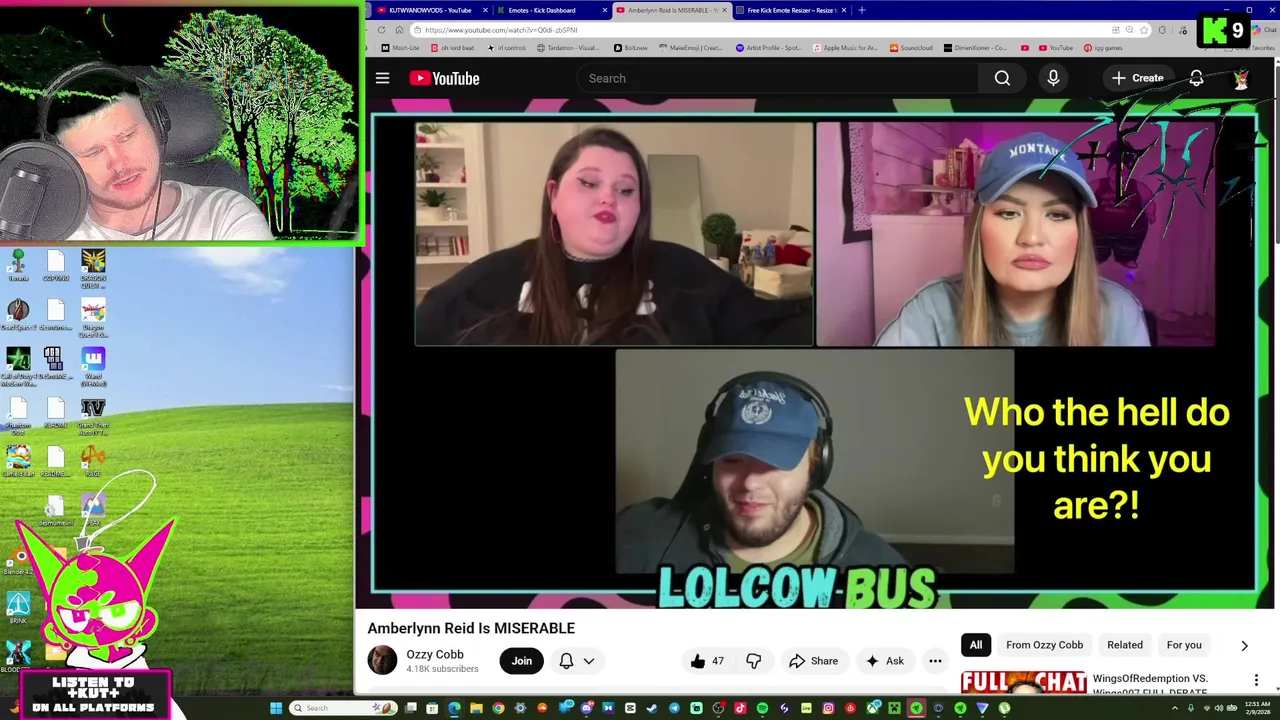Select the All filter chip
The height and width of the screenshot is (720, 1280).
[x=976, y=645]
